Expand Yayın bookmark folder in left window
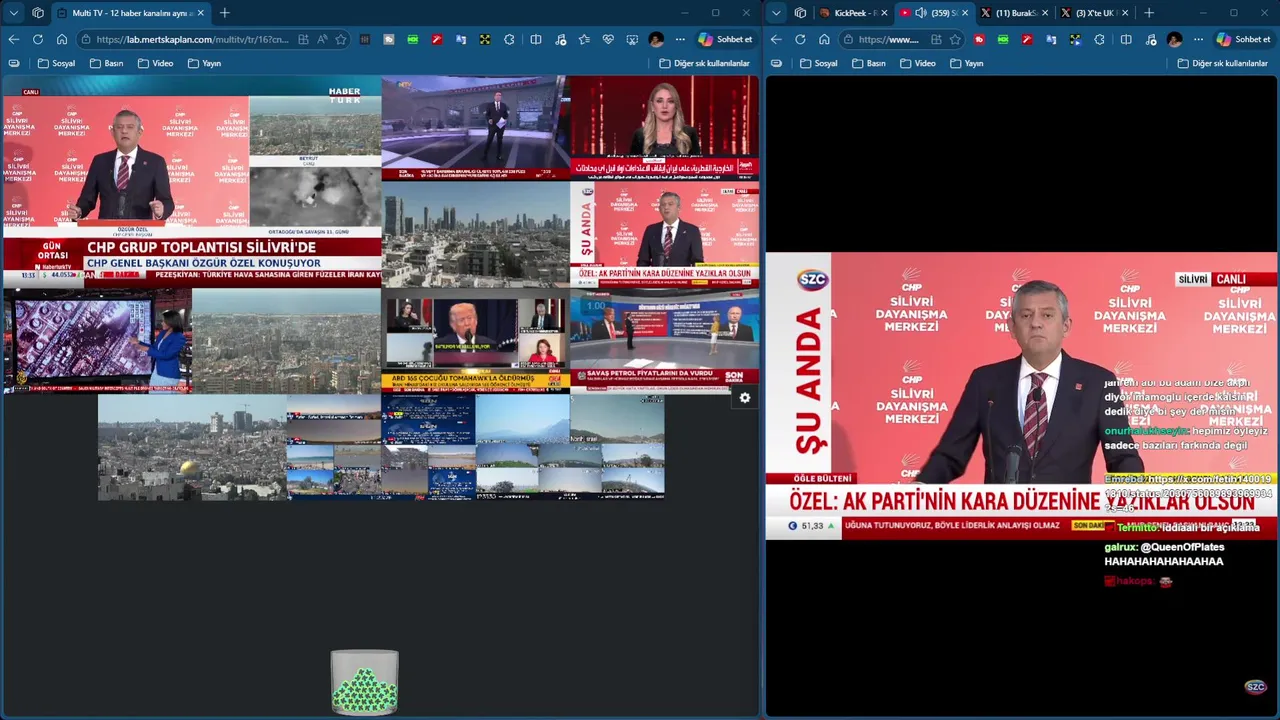The width and height of the screenshot is (1280, 720). (x=204, y=63)
